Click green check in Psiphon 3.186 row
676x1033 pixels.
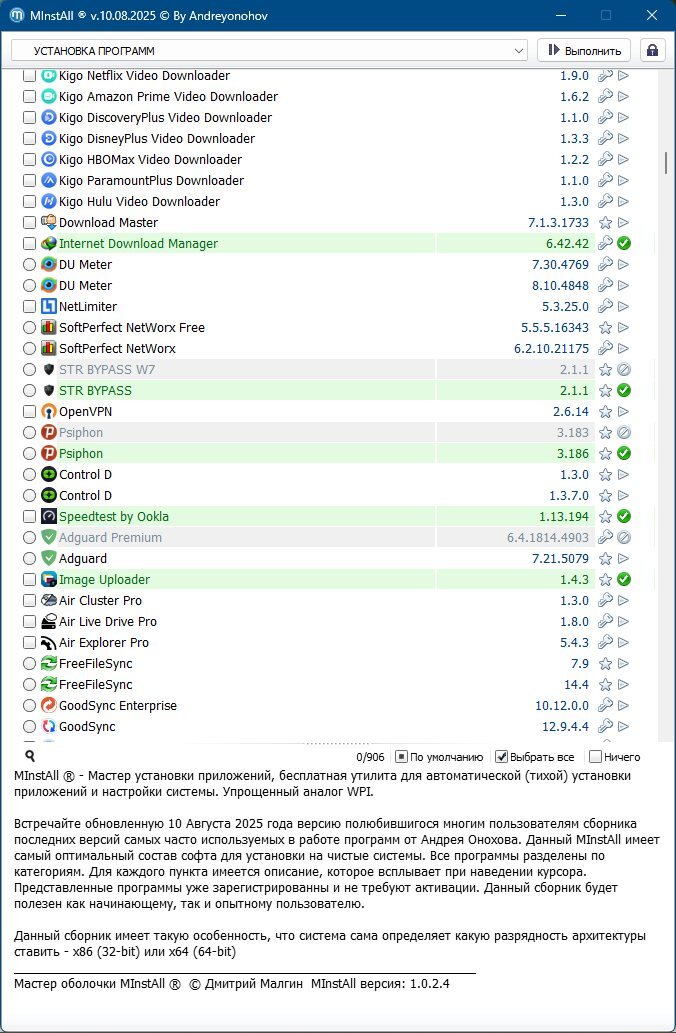coord(624,454)
